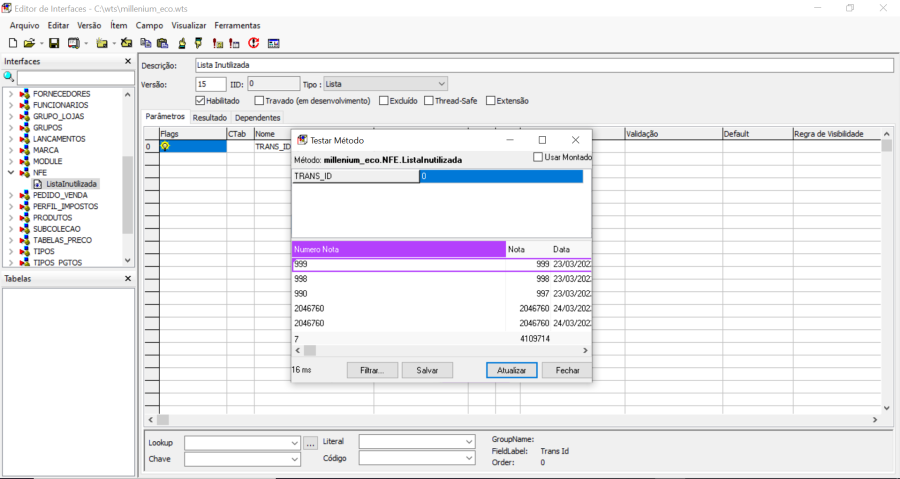Screen dimensions: 900x479
Task: Select the Parâmetros tab
Action: [x=165, y=116]
